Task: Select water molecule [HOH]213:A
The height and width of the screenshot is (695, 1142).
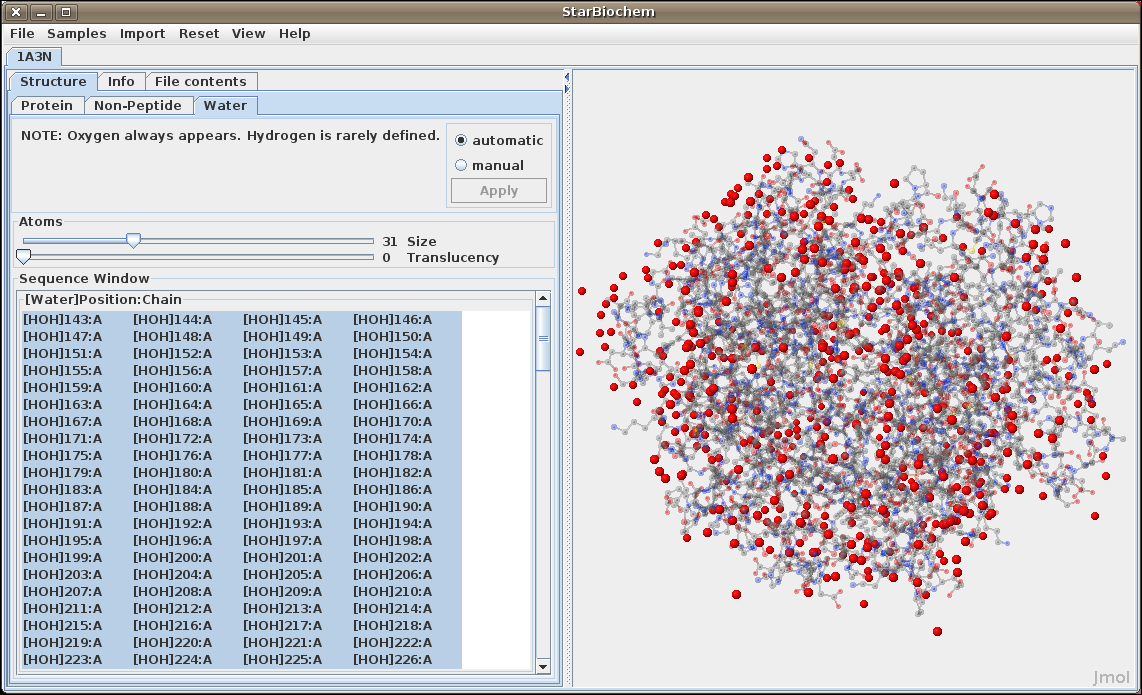Action: click(283, 608)
